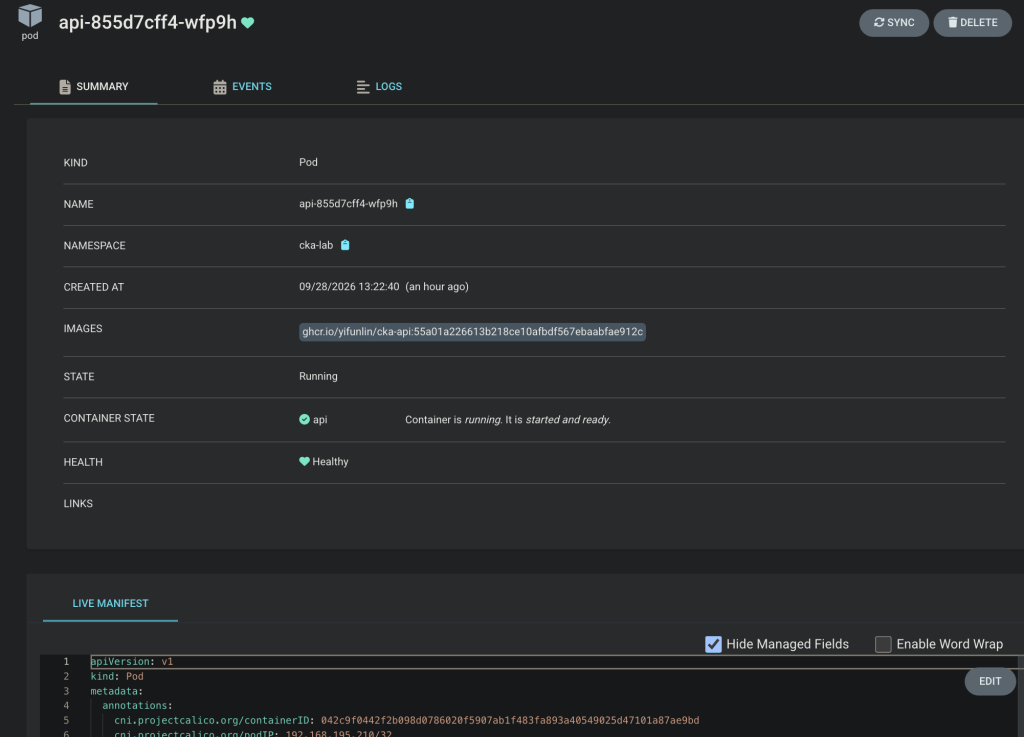Click the LINKS row label
Image resolution: width=1024 pixels, height=737 pixels.
pyautogui.click(x=78, y=504)
